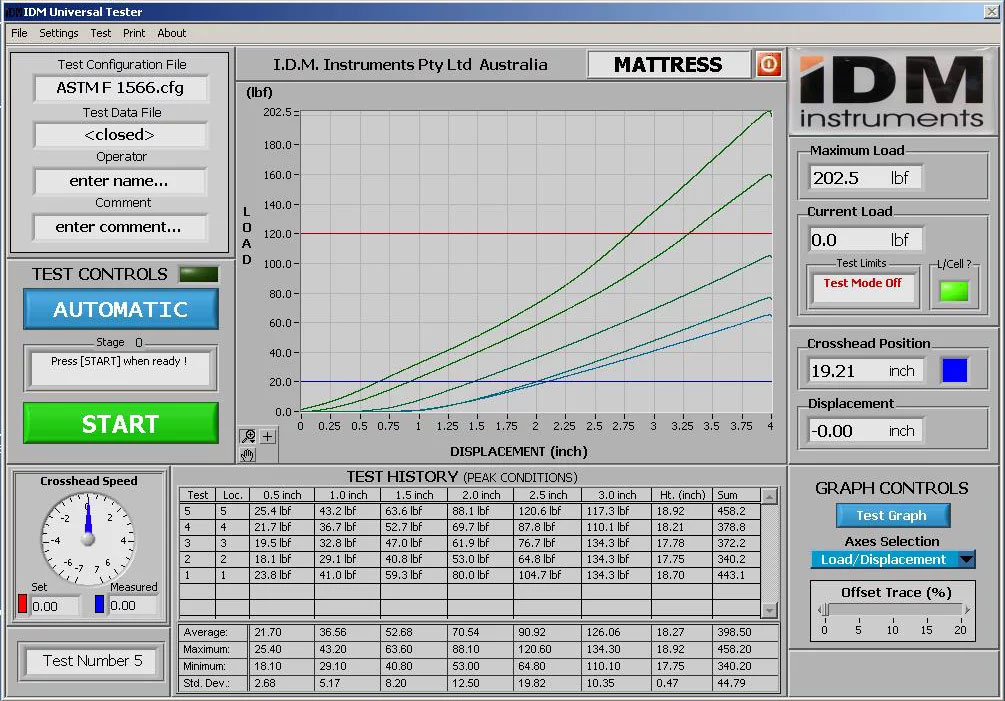Click the Offset Trace right arrow
The height and width of the screenshot is (701, 1005).
pos(967,609)
